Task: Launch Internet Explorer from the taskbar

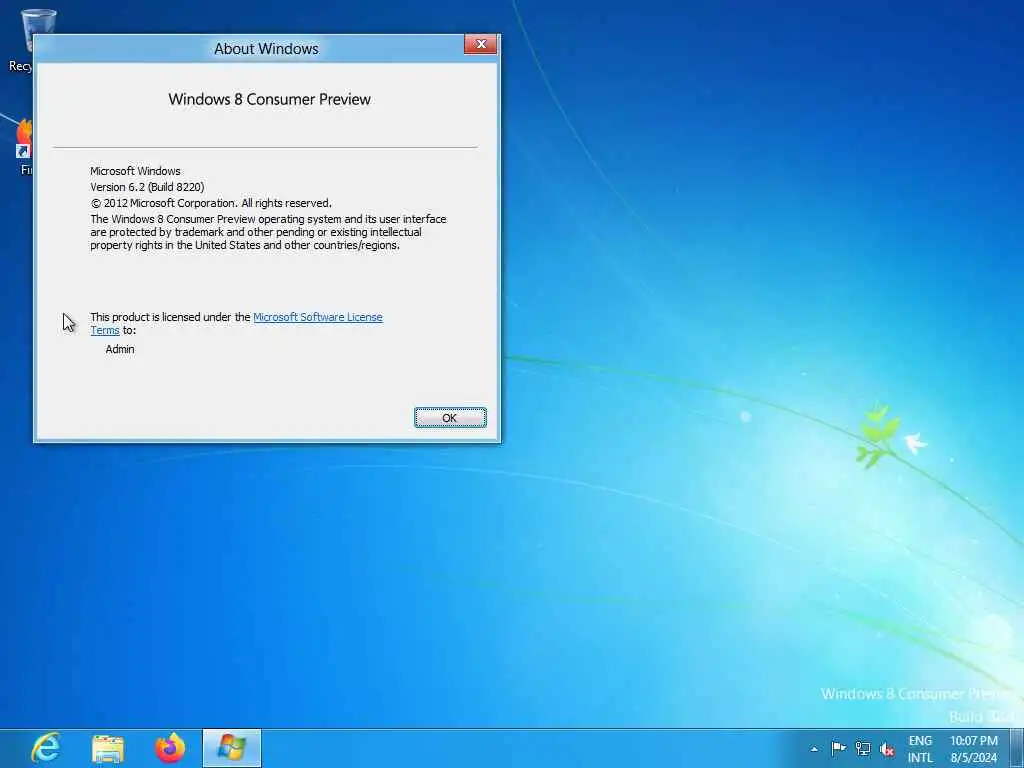Action: click(46, 748)
